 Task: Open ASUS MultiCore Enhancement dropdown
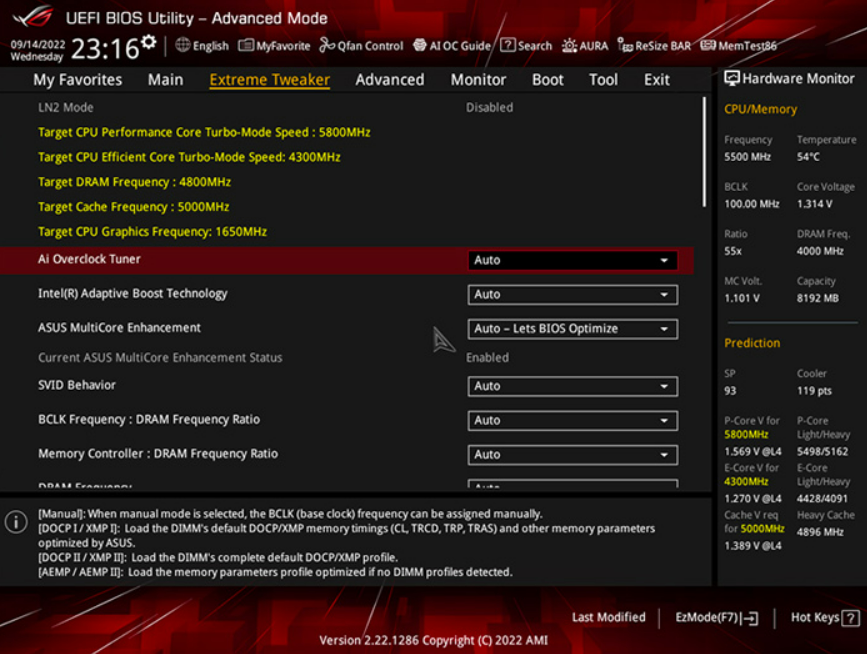(572, 329)
